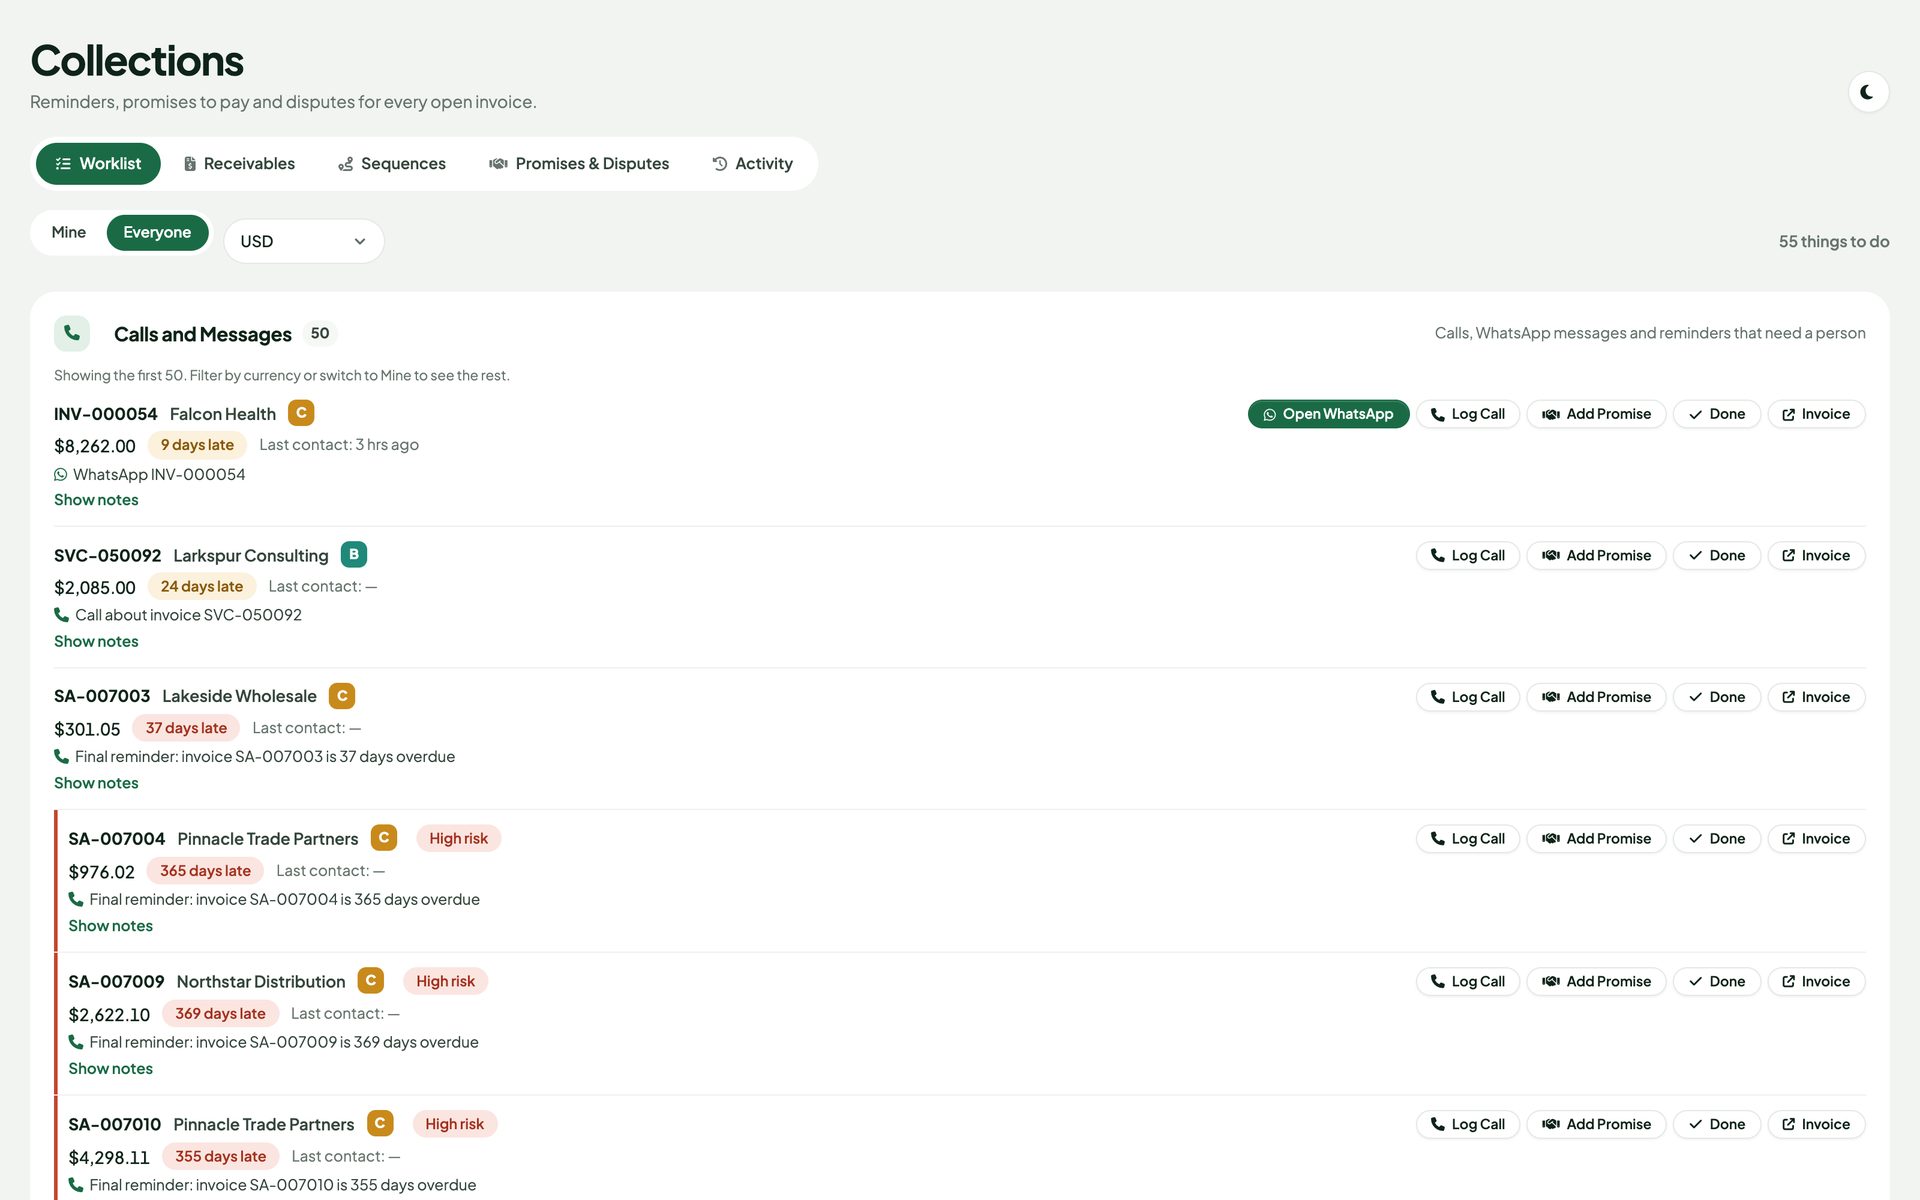The width and height of the screenshot is (1920, 1200).
Task: Add Promise for INV-000054 Falcon Health
Action: 1596,414
